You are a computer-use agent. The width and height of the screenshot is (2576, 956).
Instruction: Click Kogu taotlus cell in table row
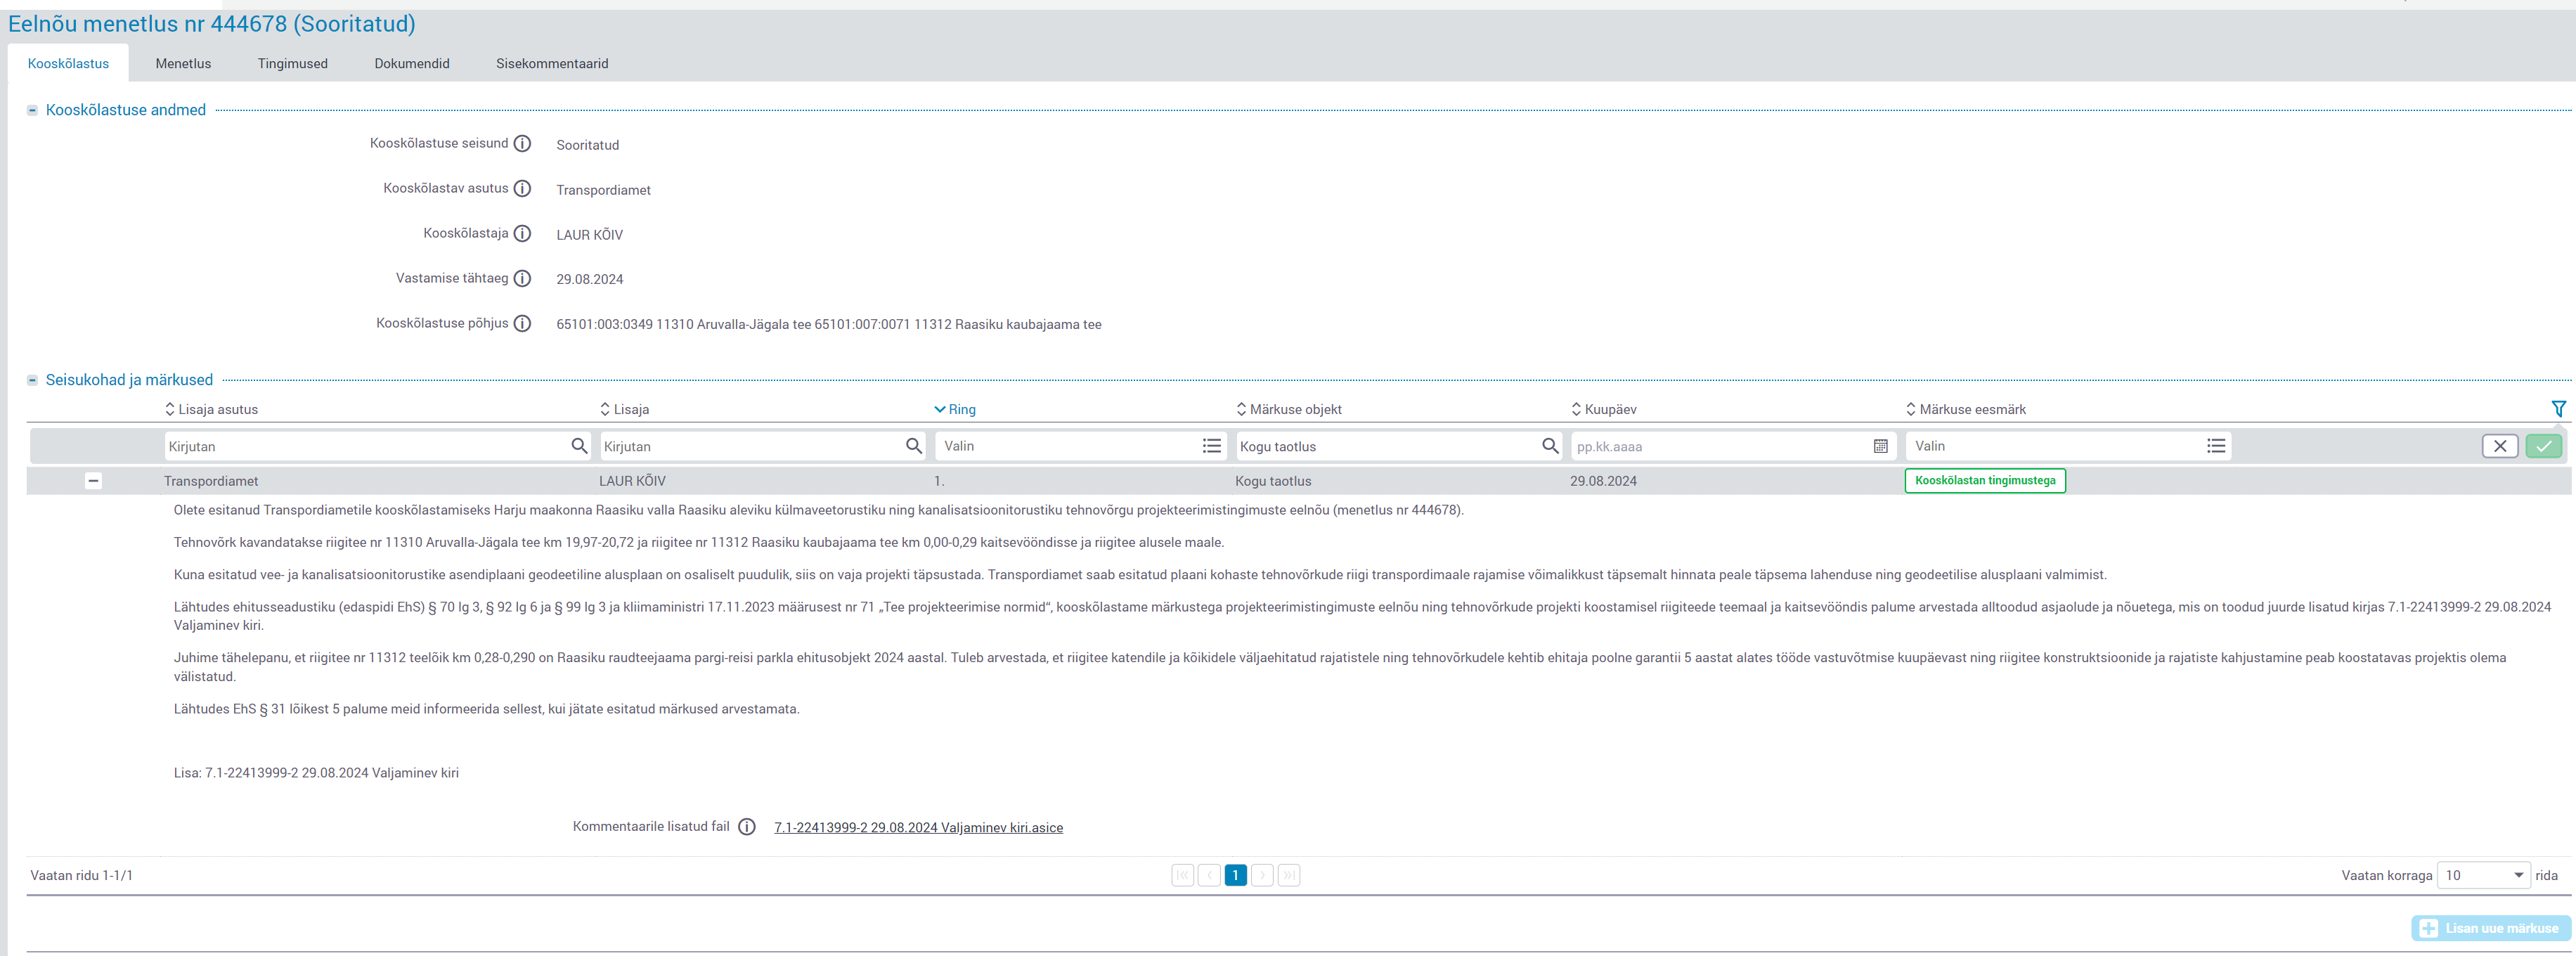tap(1273, 481)
